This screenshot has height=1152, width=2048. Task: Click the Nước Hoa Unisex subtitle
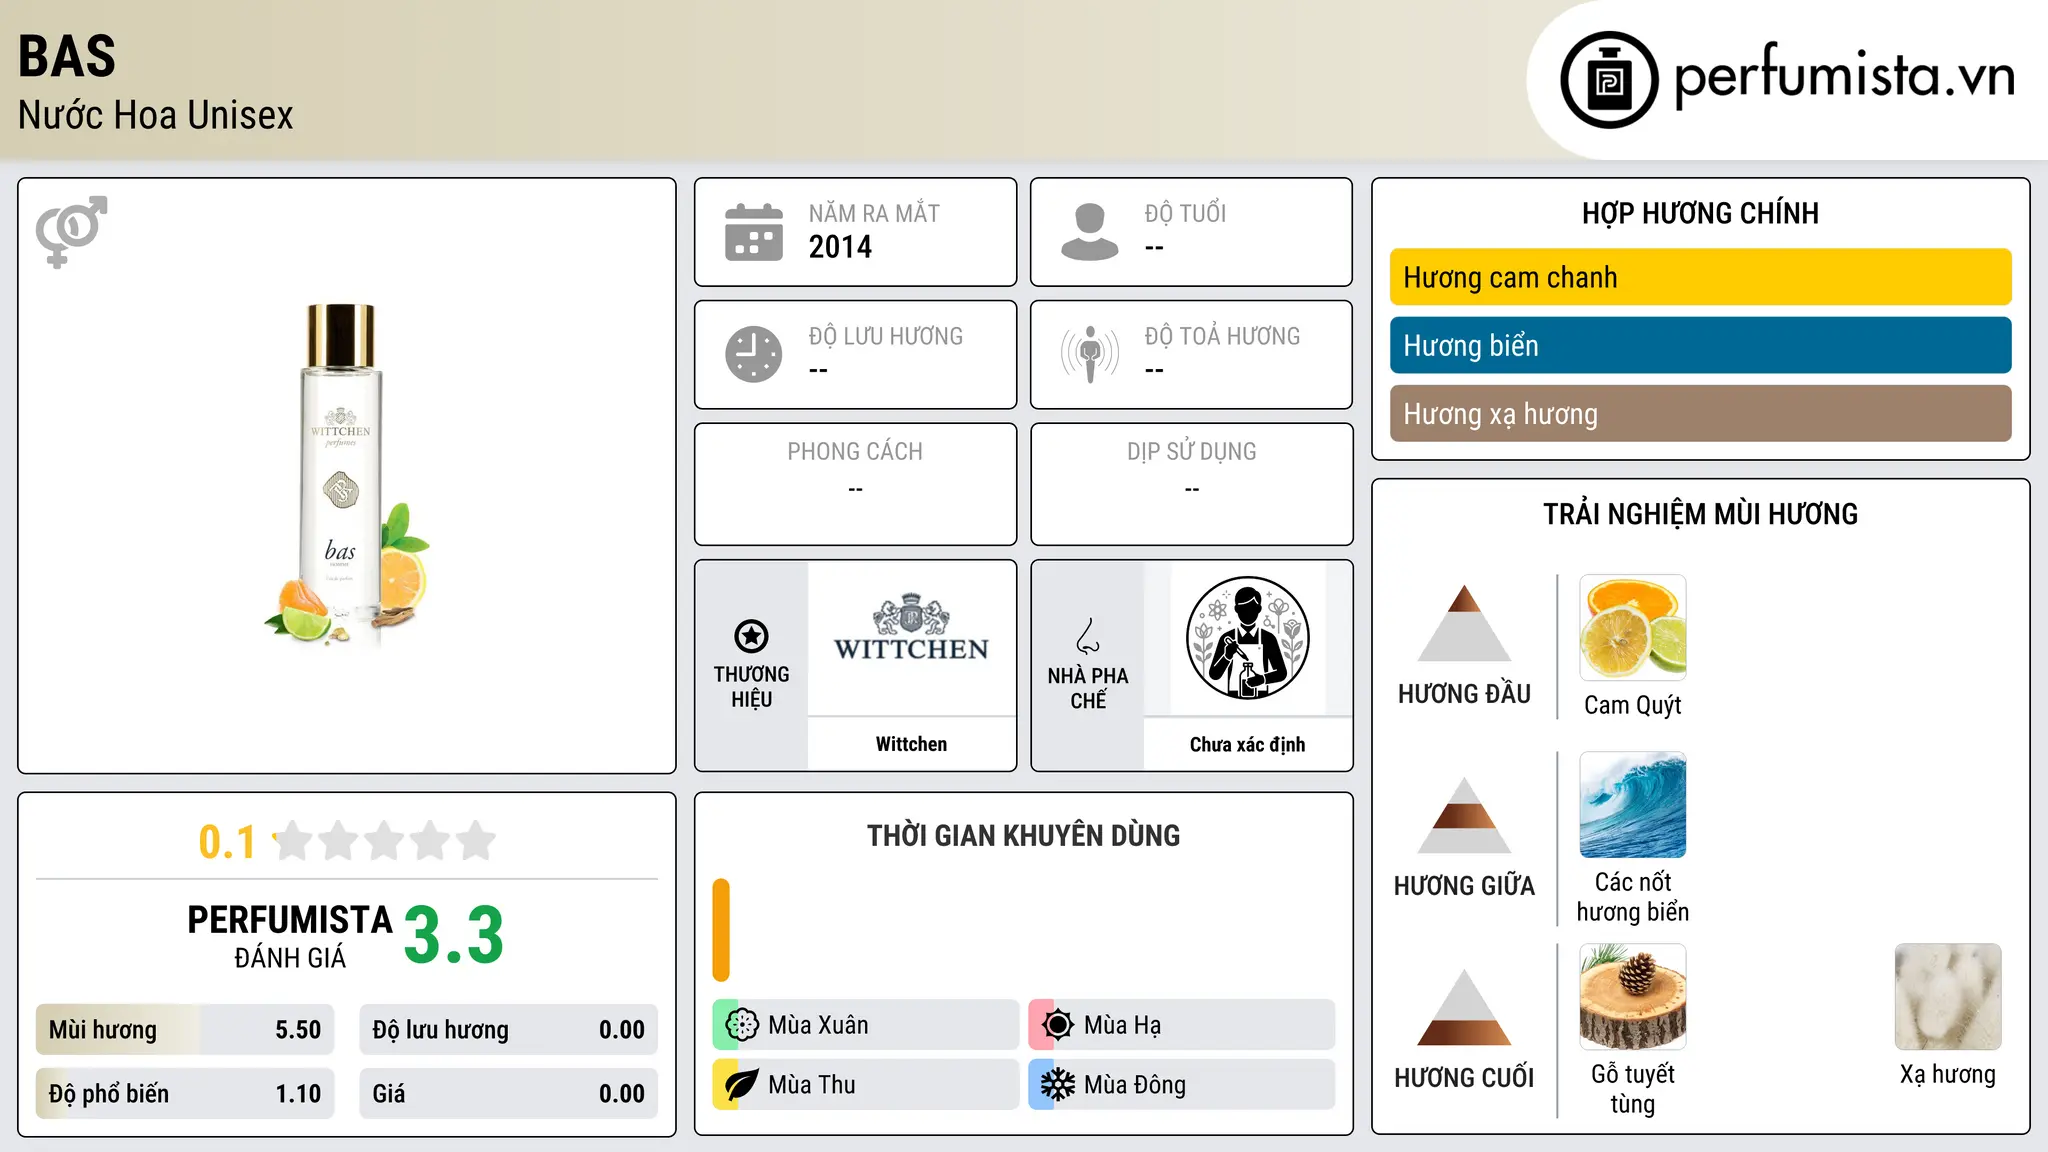point(156,115)
